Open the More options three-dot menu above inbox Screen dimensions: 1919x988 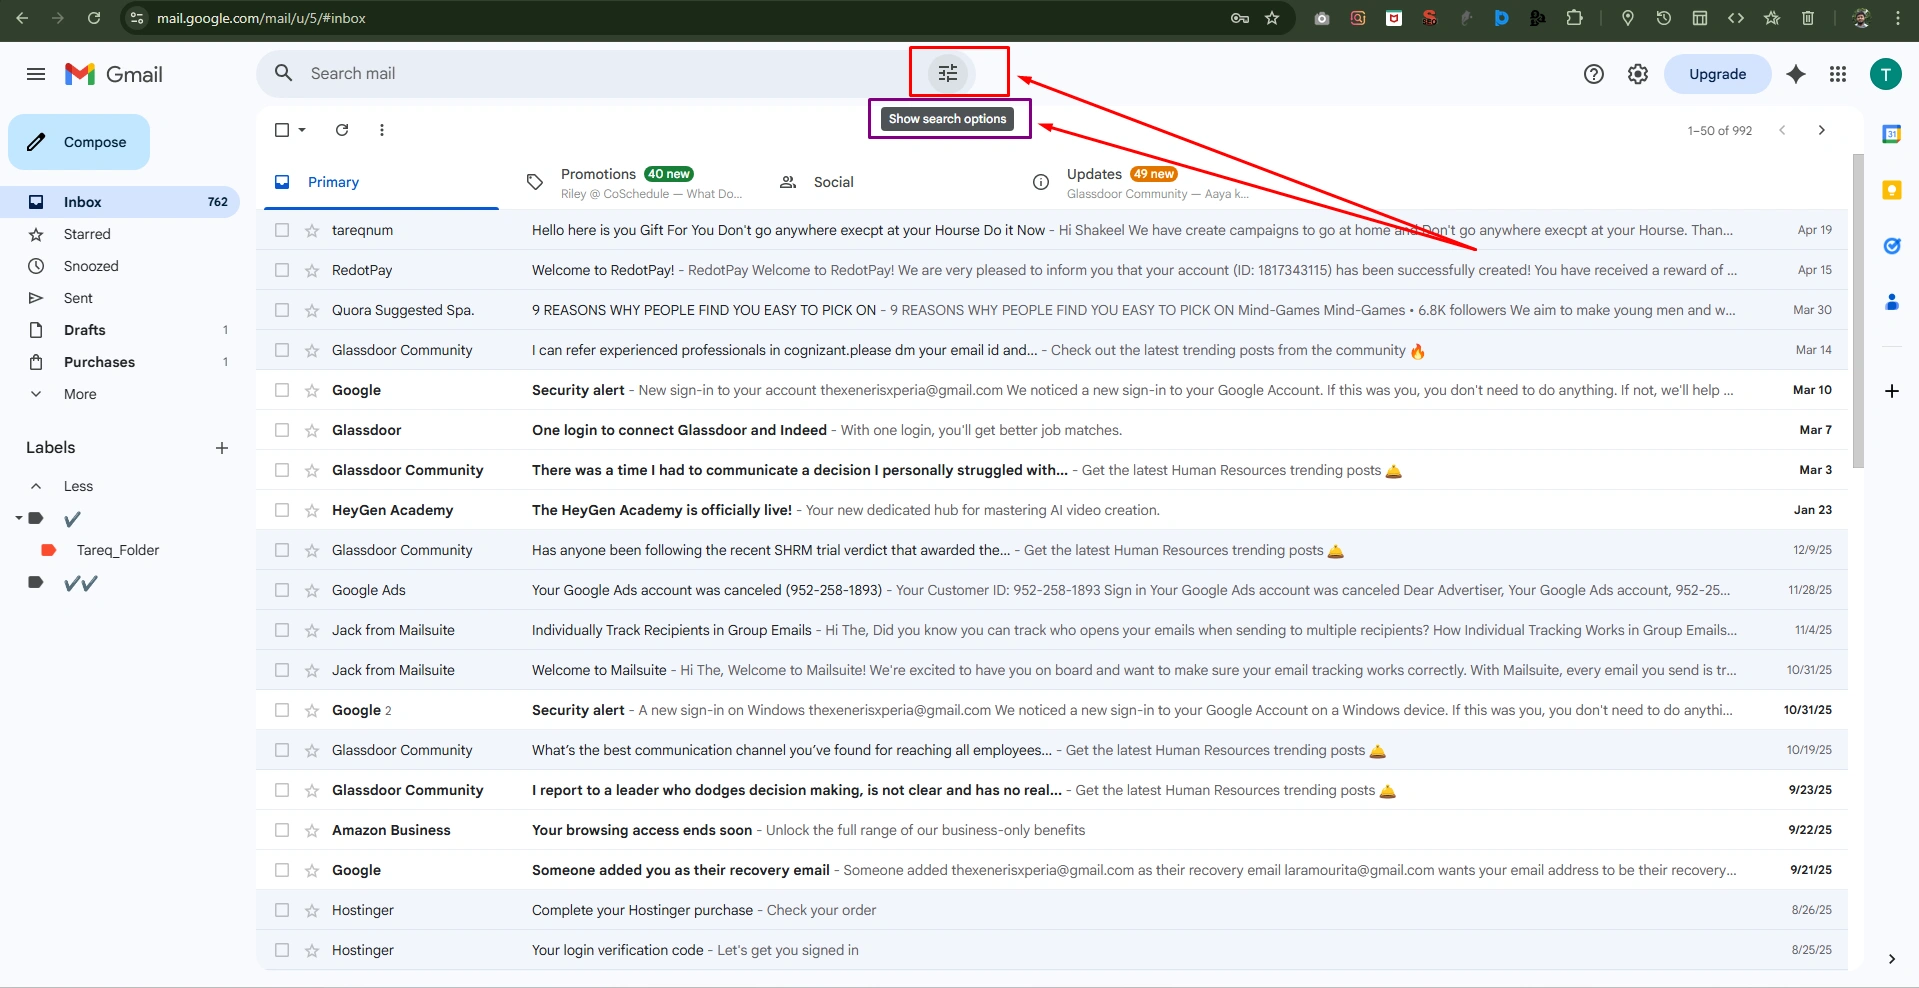pyautogui.click(x=382, y=130)
